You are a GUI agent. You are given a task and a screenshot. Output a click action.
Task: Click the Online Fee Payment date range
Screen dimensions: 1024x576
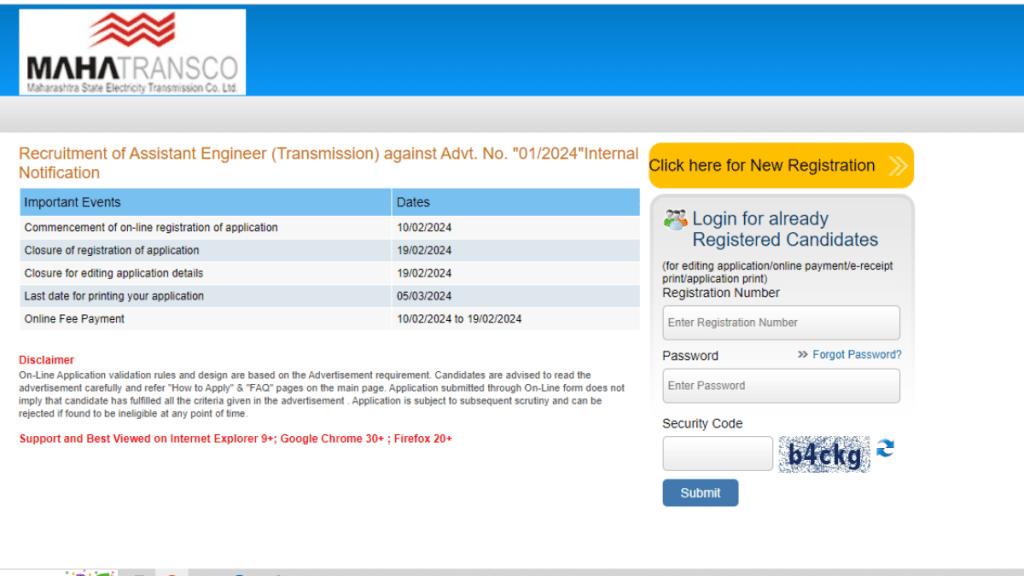tap(459, 319)
